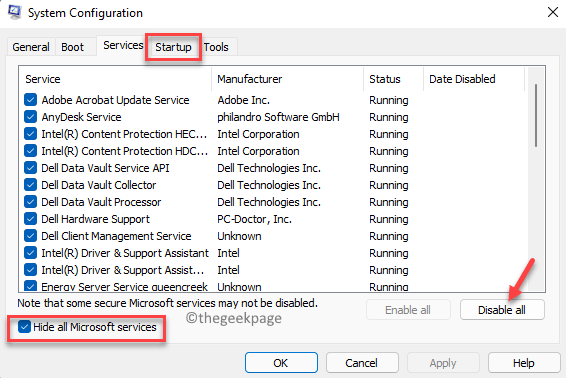
Task: Sort by the Status column header
Action: pos(393,79)
